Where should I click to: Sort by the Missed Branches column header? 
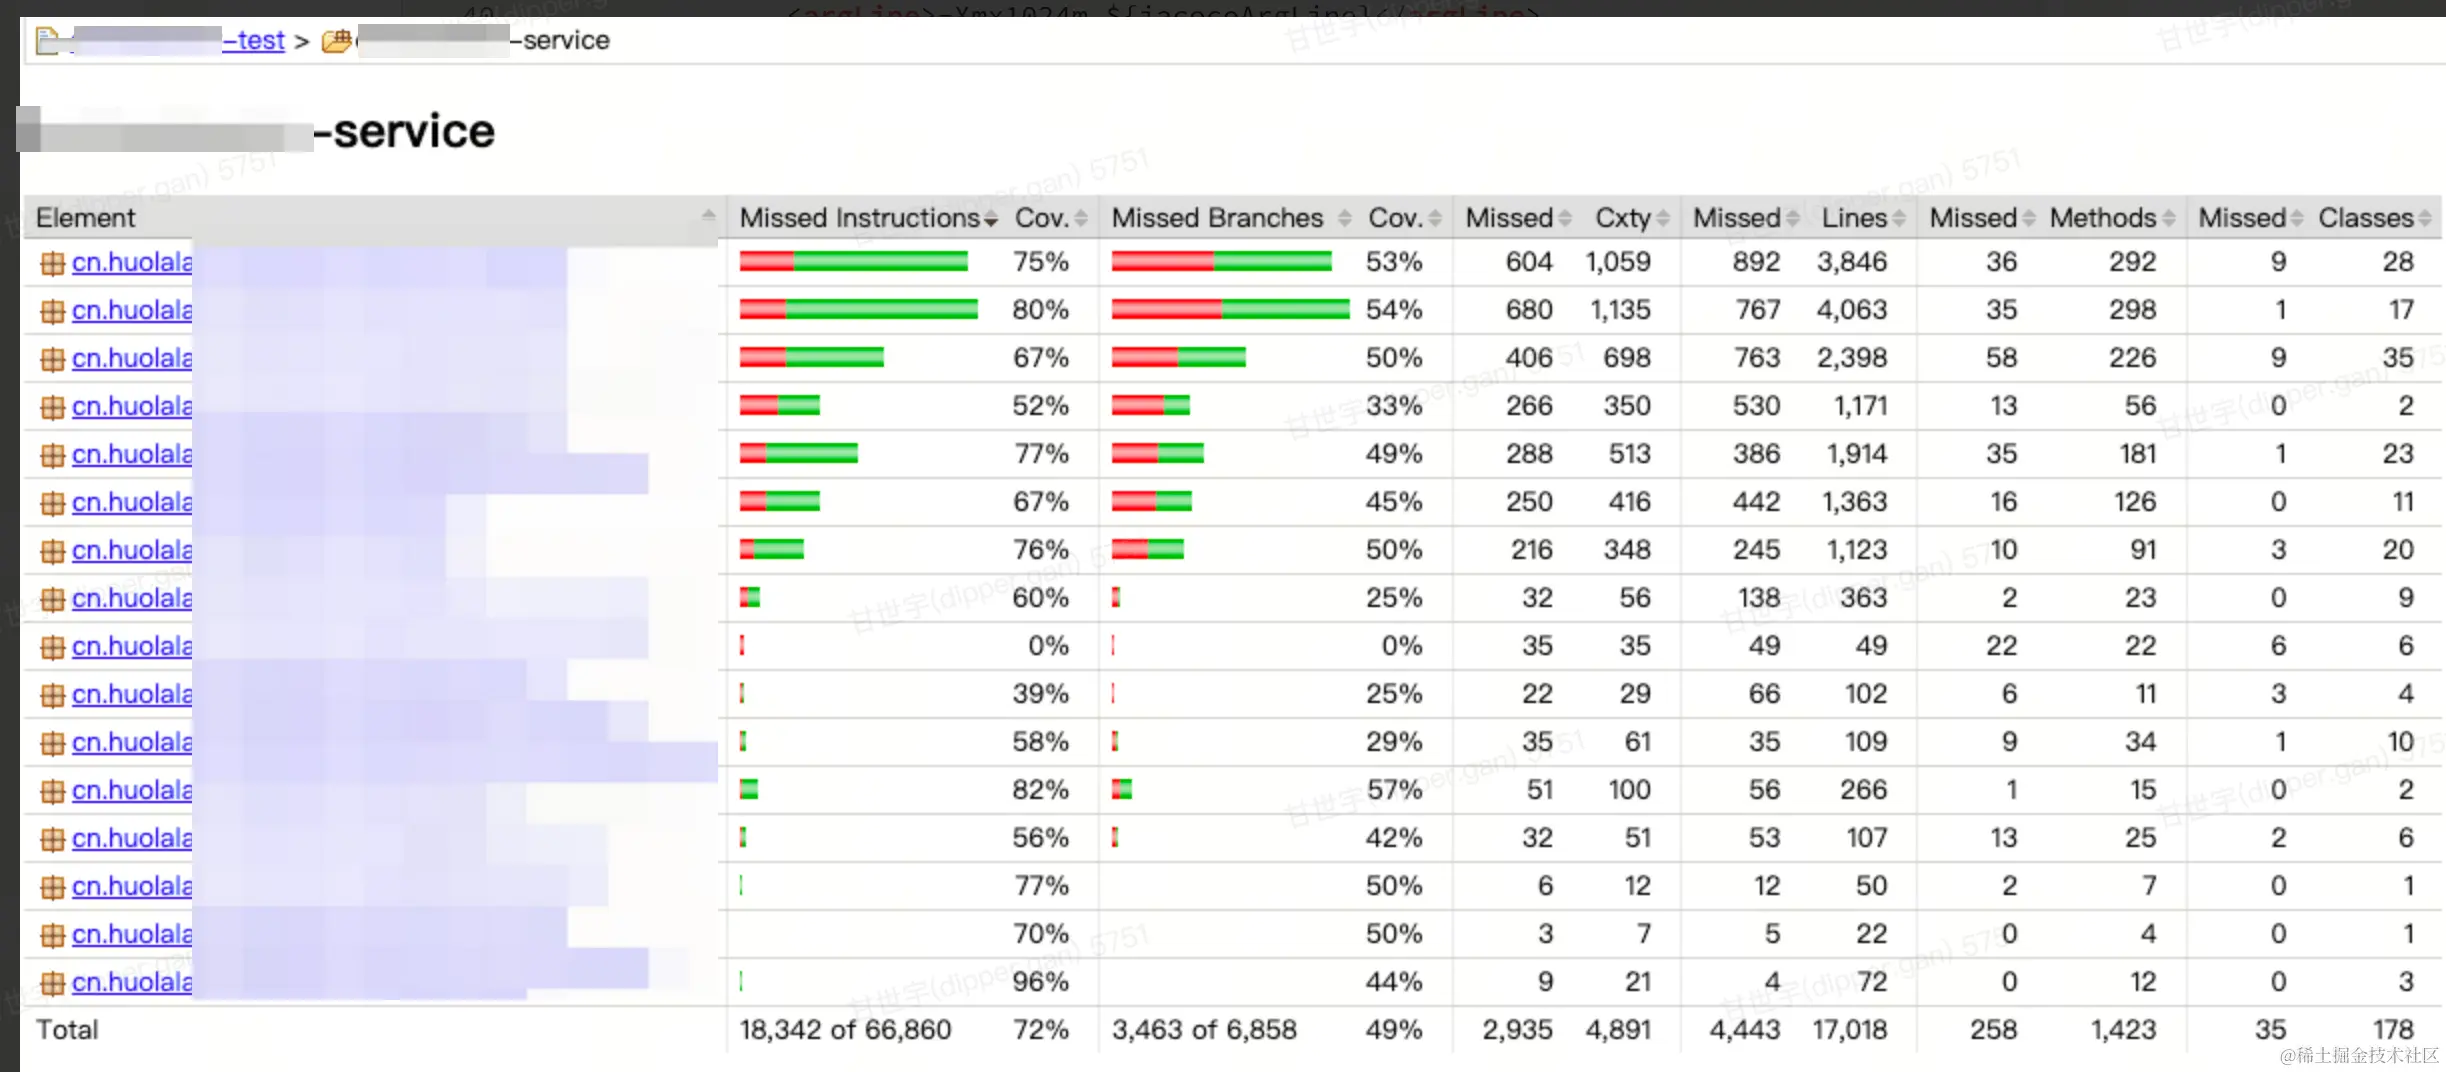1230,218
